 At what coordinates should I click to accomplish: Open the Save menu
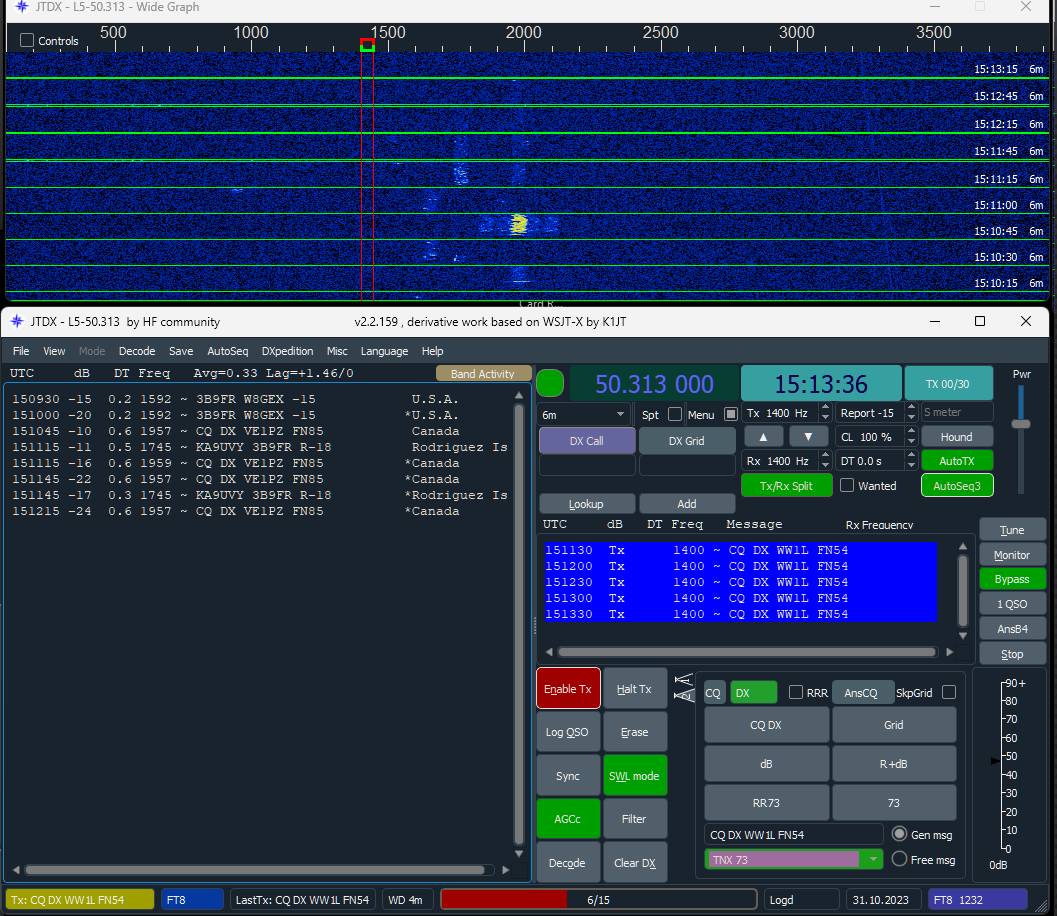181,351
